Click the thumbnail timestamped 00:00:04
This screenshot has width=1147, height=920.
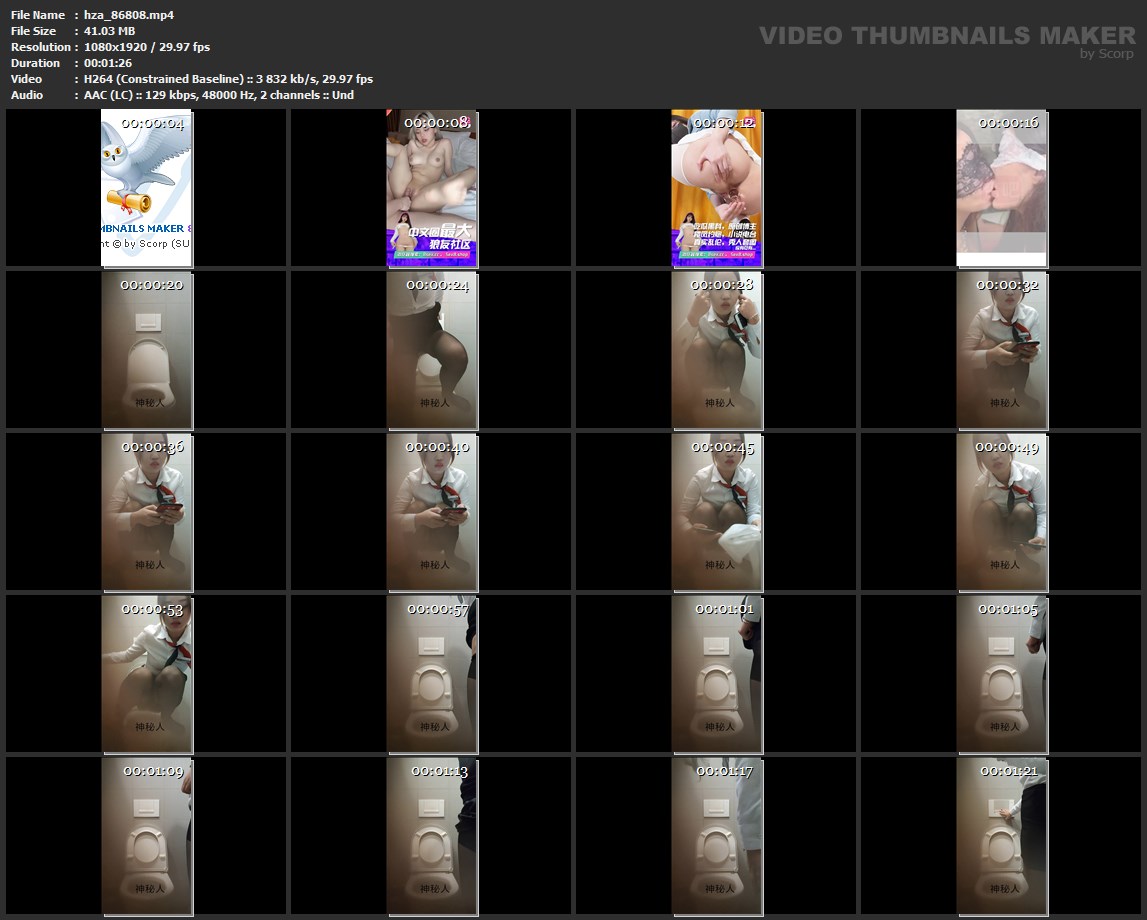pos(146,188)
